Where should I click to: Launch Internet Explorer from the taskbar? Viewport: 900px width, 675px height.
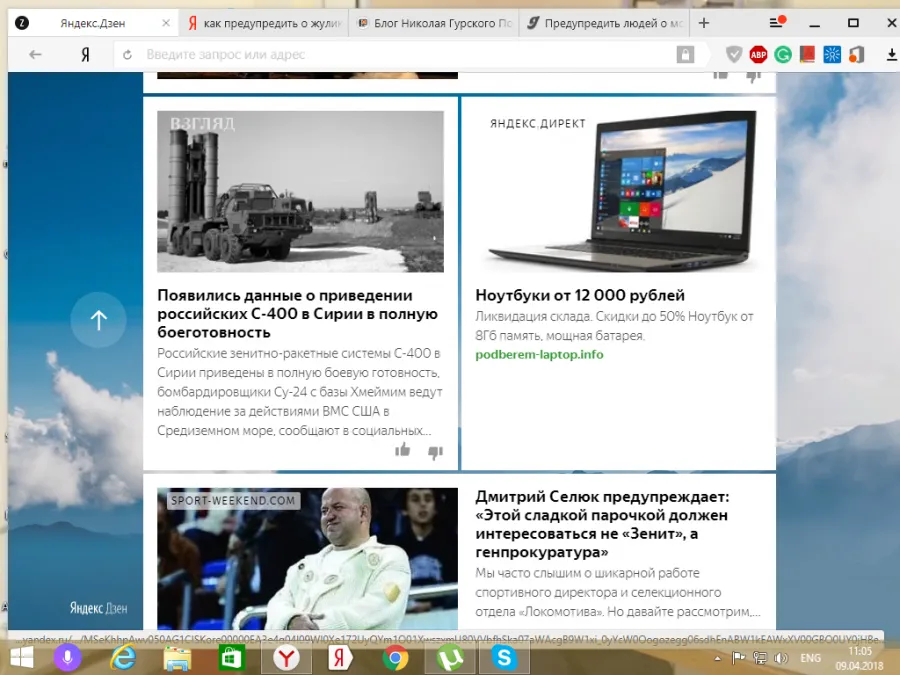pos(122,657)
